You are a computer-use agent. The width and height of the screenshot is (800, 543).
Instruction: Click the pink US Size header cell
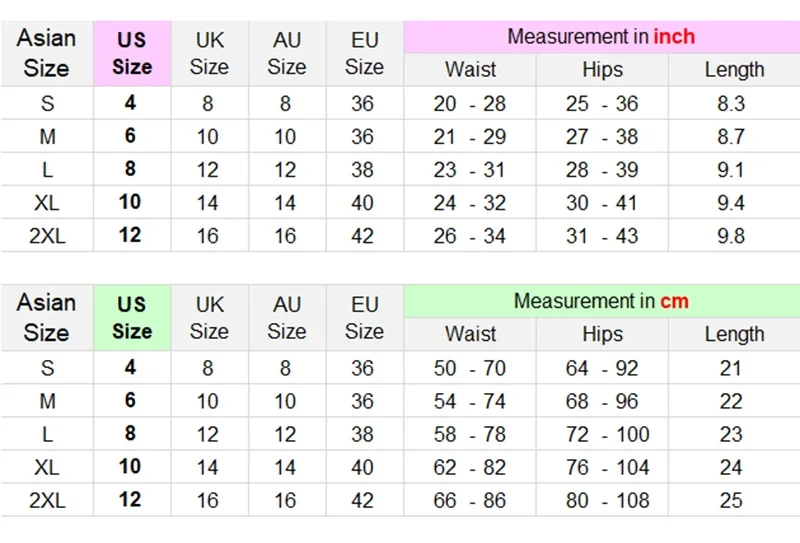tap(131, 54)
